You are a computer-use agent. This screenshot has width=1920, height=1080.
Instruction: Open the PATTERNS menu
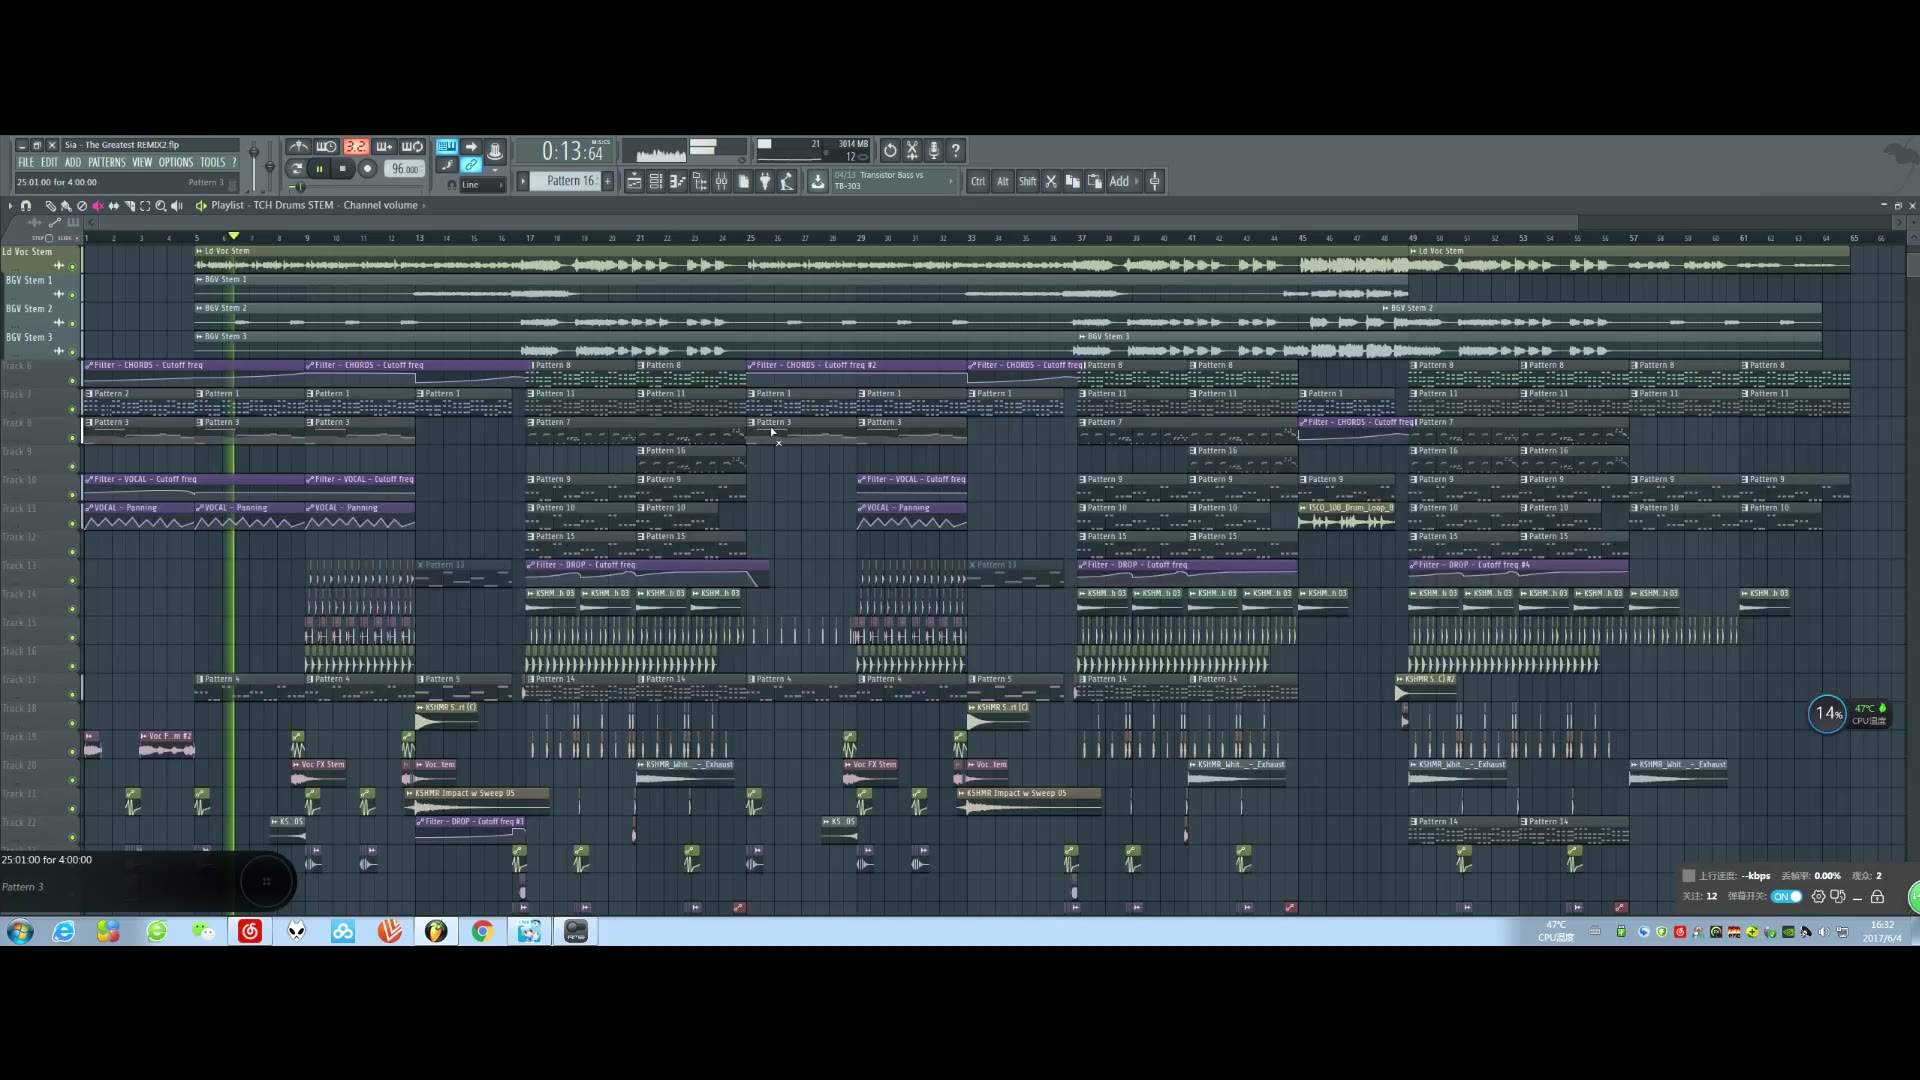pos(107,162)
